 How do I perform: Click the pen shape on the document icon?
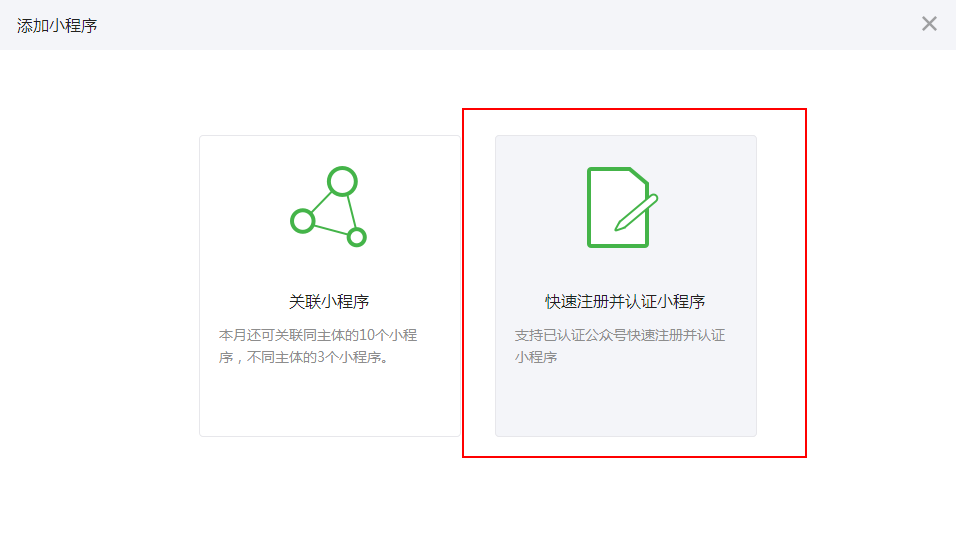636,211
